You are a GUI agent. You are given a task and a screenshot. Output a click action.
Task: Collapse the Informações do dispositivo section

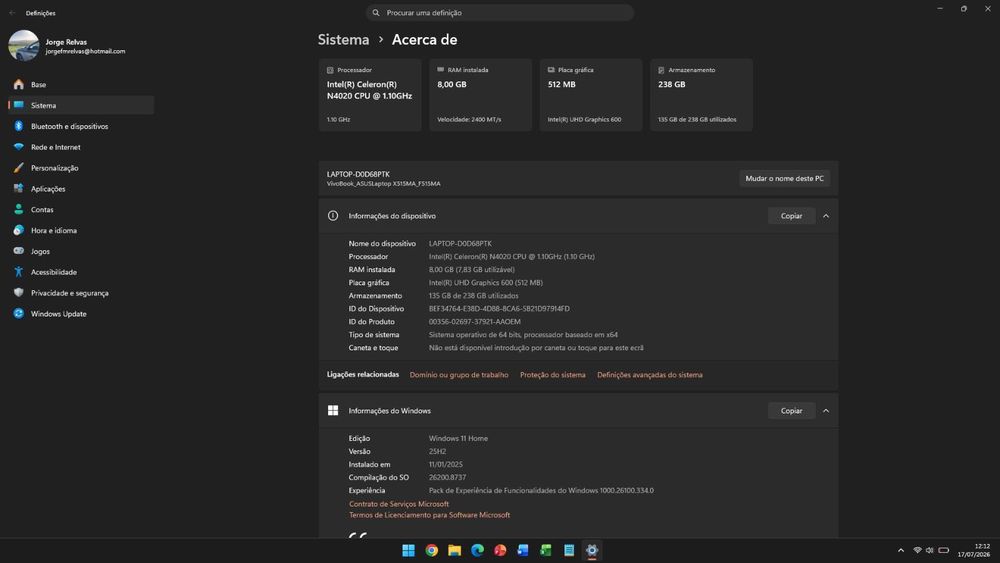point(826,216)
